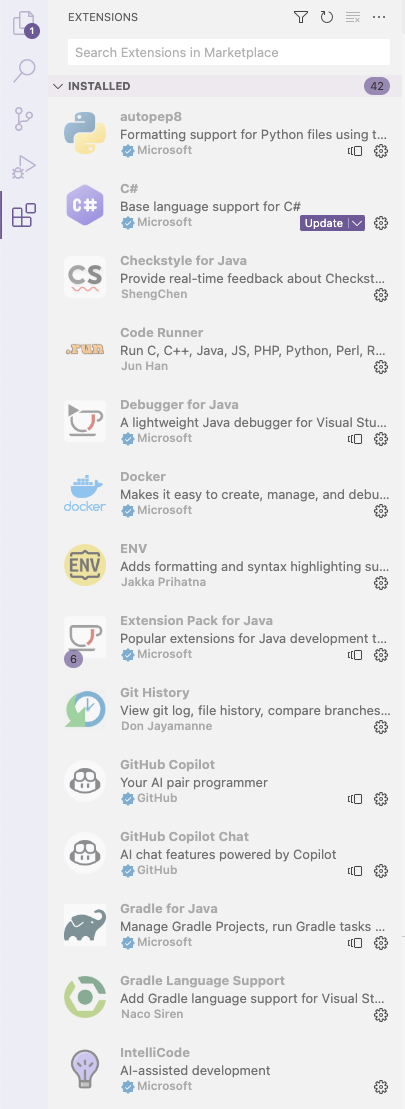Open manage gear for Debugger for Java
The width and height of the screenshot is (405, 1109).
pos(381,439)
